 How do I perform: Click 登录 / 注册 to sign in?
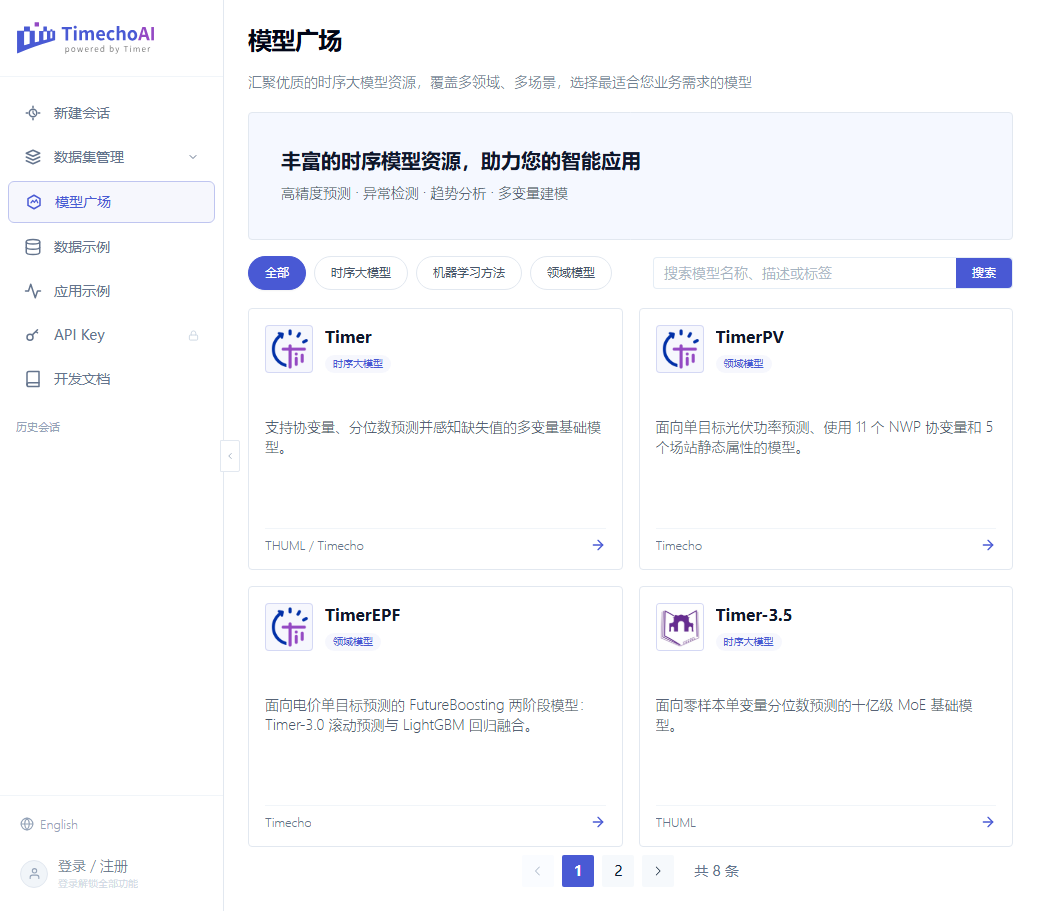(x=93, y=867)
